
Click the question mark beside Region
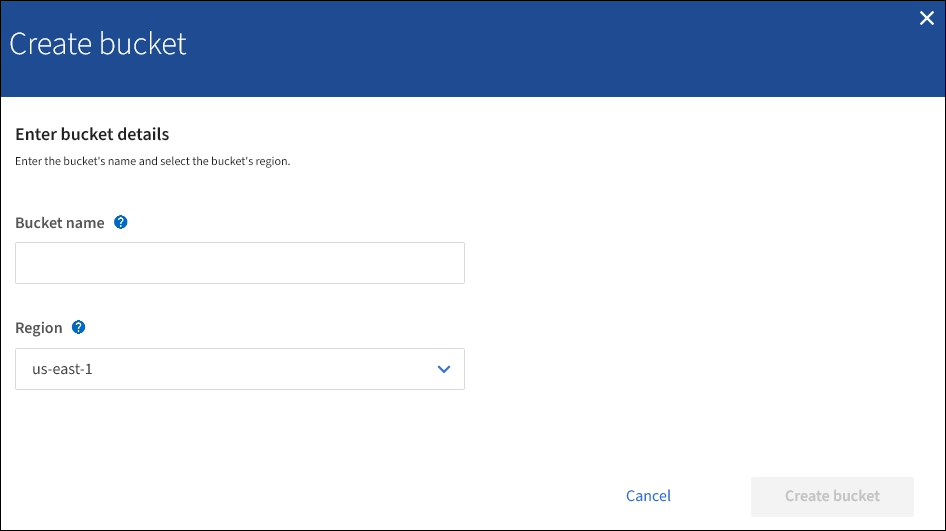tap(79, 327)
